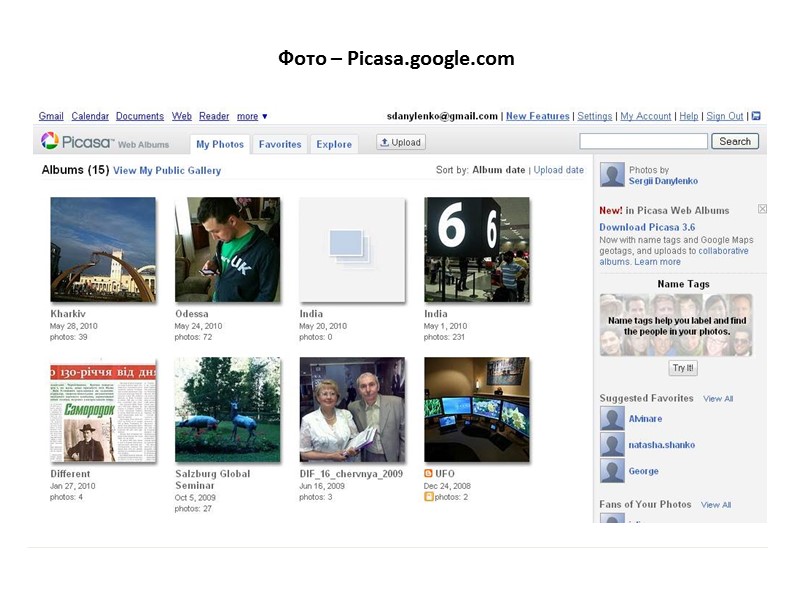Open the Documents link
Screen dimensions: 800x600
tap(140, 116)
